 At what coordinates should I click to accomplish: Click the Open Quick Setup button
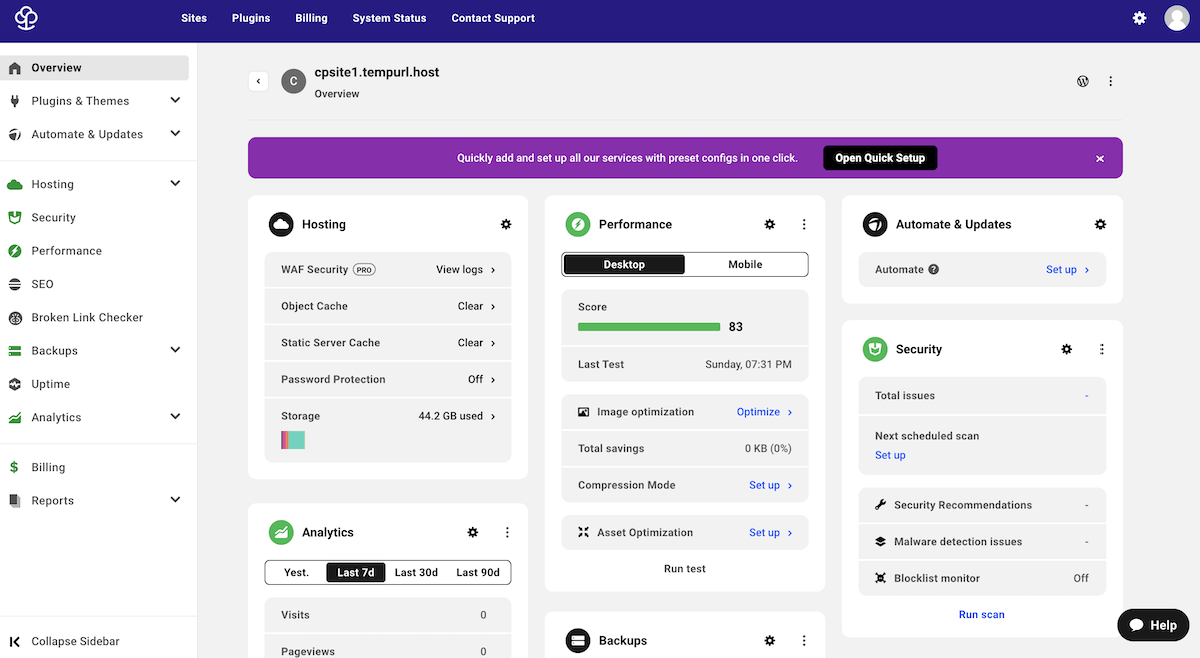[x=879, y=157]
